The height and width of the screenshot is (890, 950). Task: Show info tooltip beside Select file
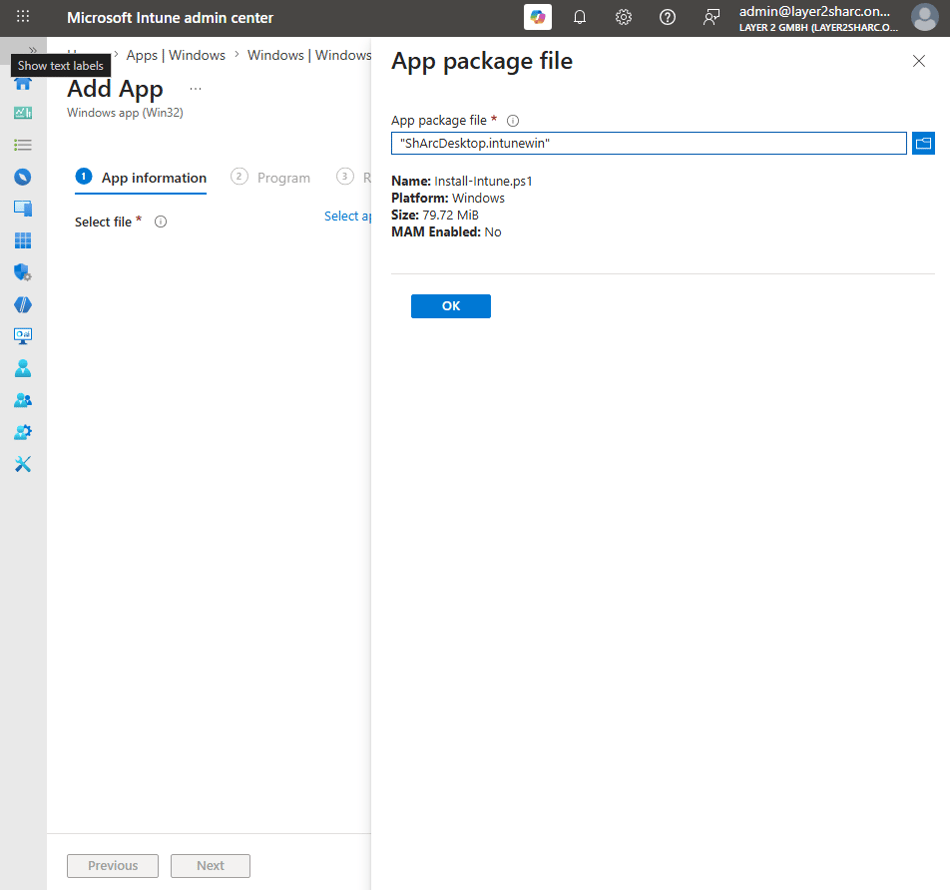[x=161, y=222]
